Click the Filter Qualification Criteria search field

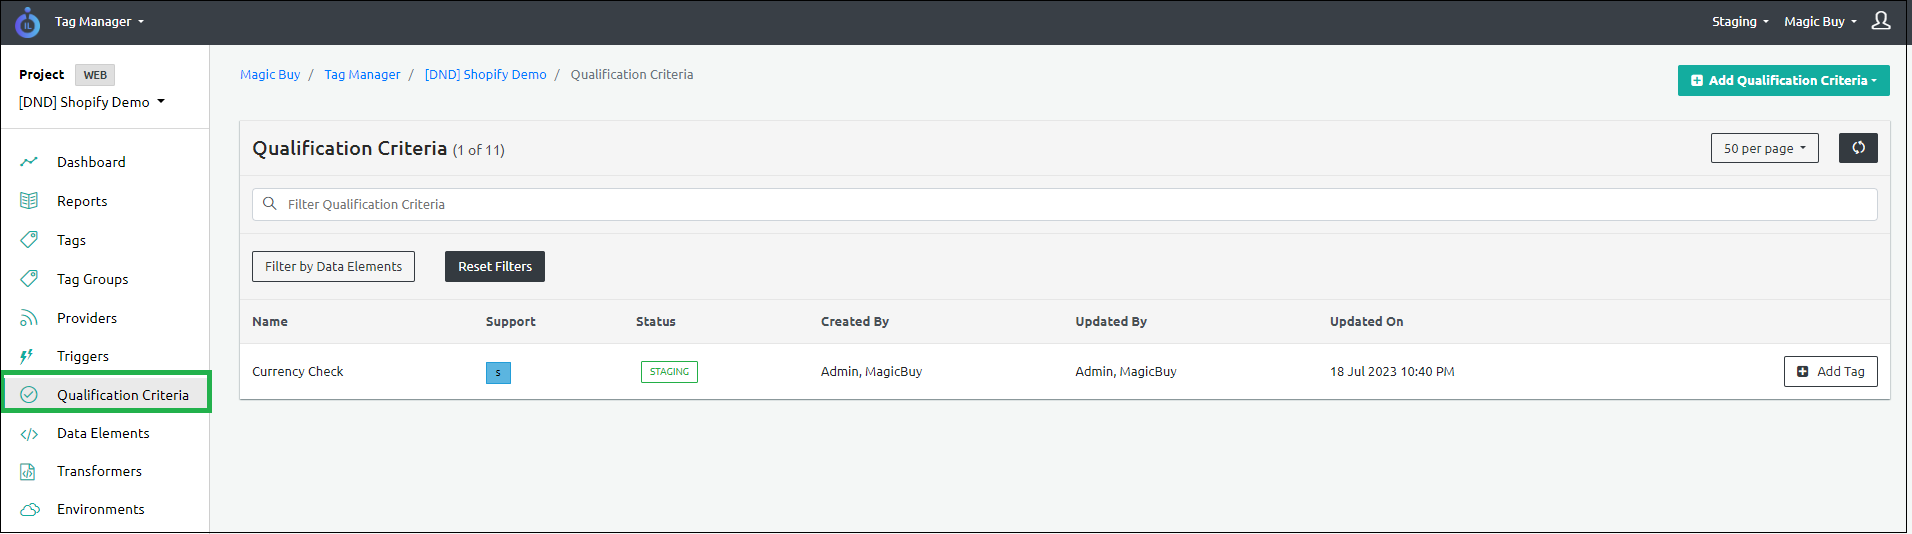[1064, 204]
